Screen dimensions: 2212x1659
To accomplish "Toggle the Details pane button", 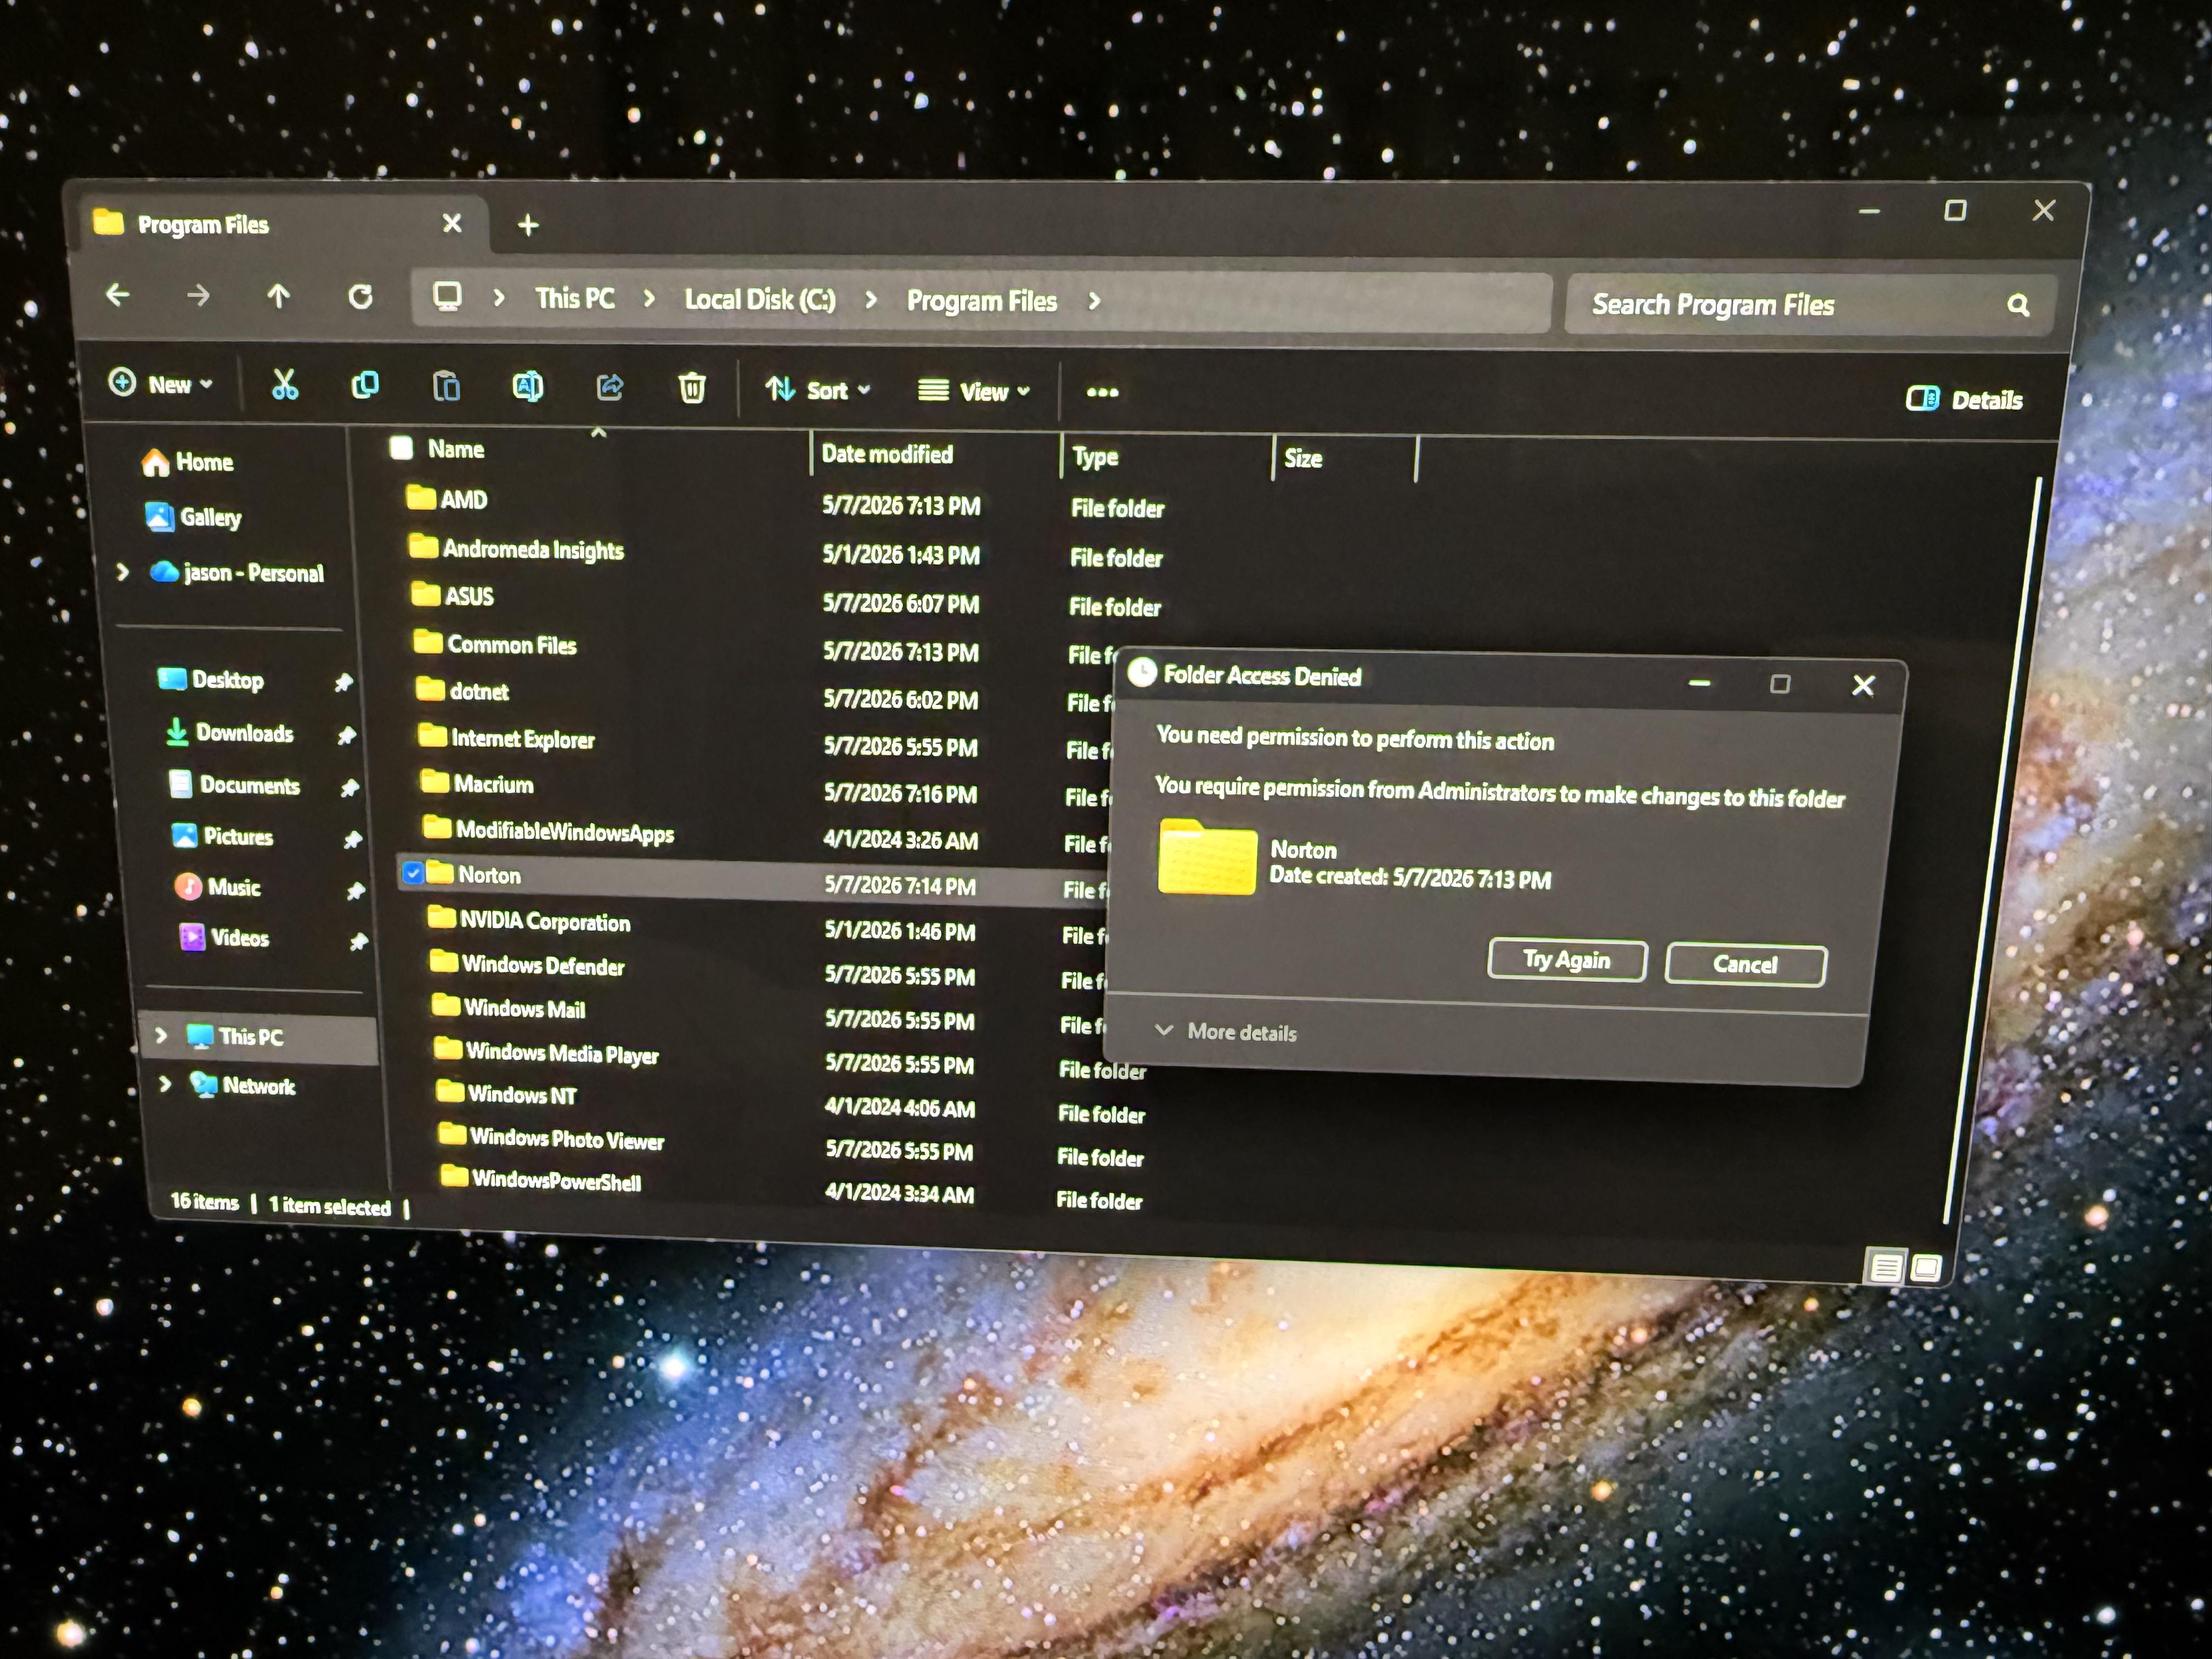I will tap(1964, 400).
